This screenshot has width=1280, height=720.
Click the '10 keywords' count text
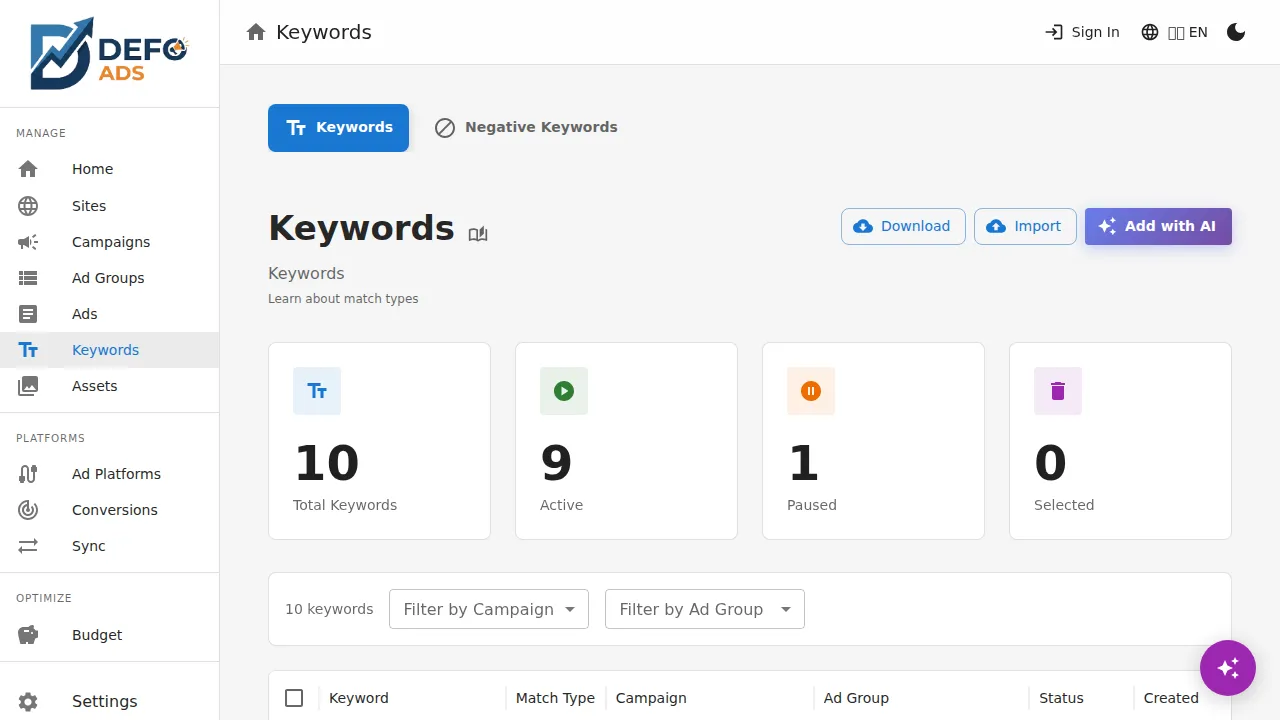pyautogui.click(x=329, y=609)
